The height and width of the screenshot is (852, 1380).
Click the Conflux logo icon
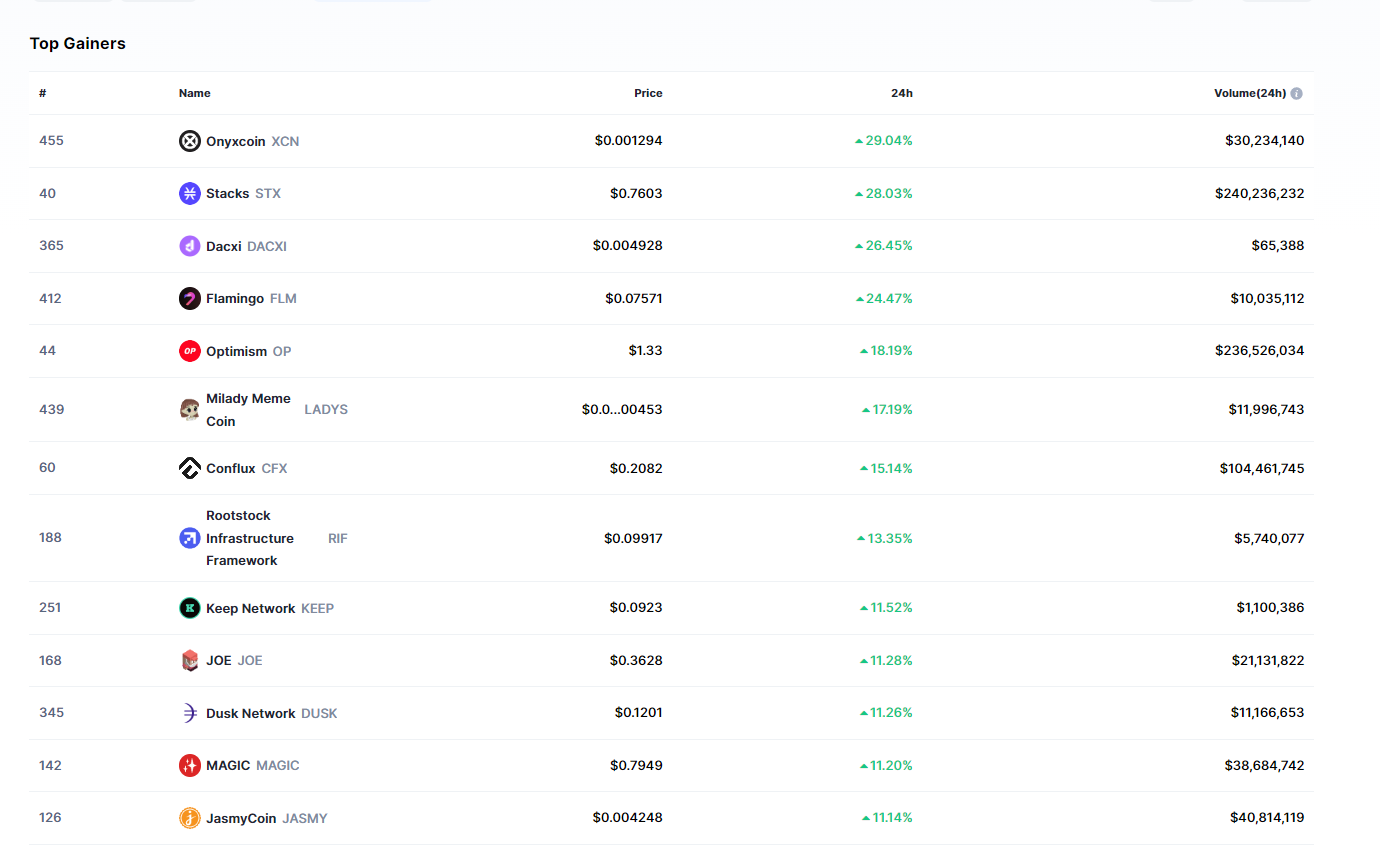(189, 468)
